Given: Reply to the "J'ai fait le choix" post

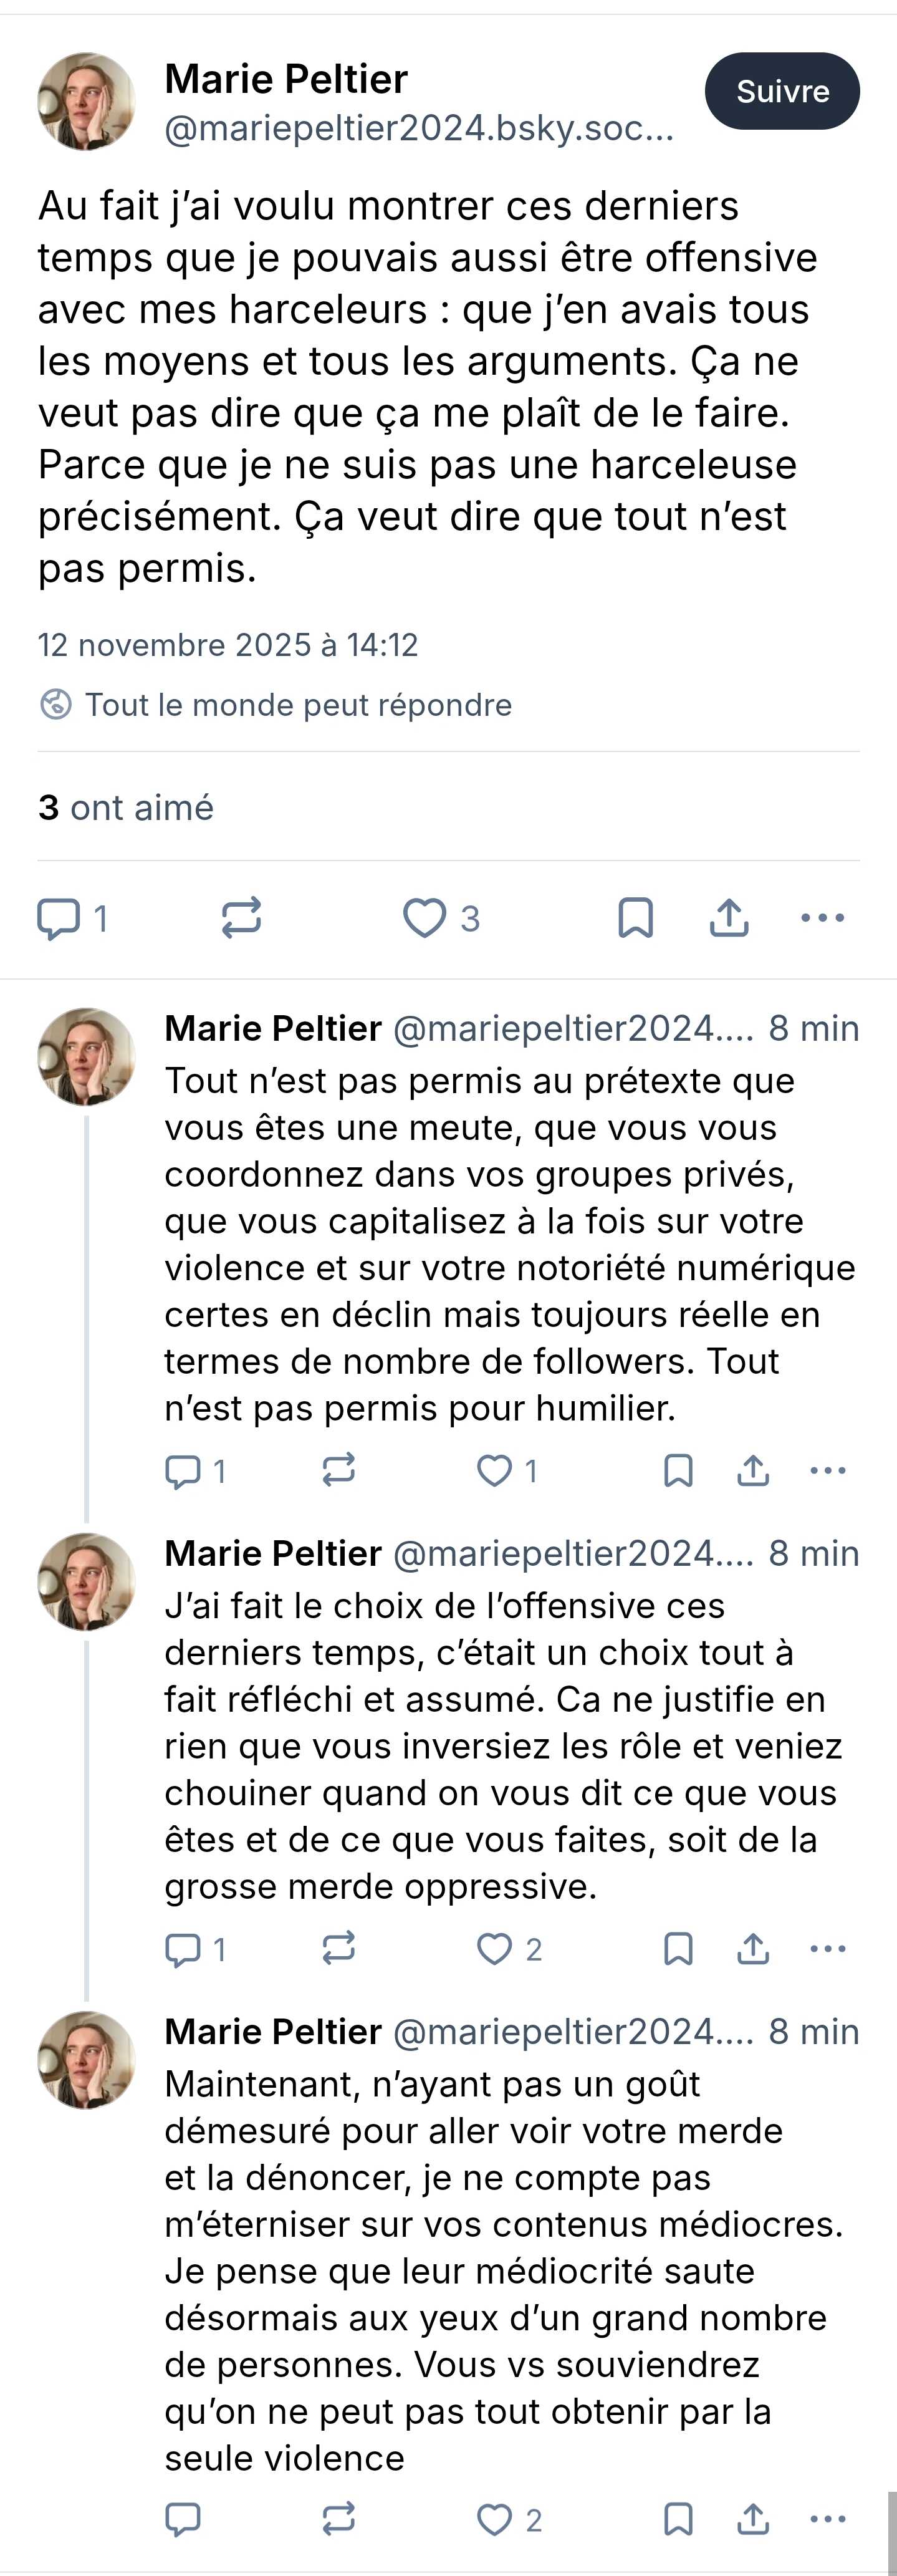Looking at the screenshot, I should (x=182, y=1949).
